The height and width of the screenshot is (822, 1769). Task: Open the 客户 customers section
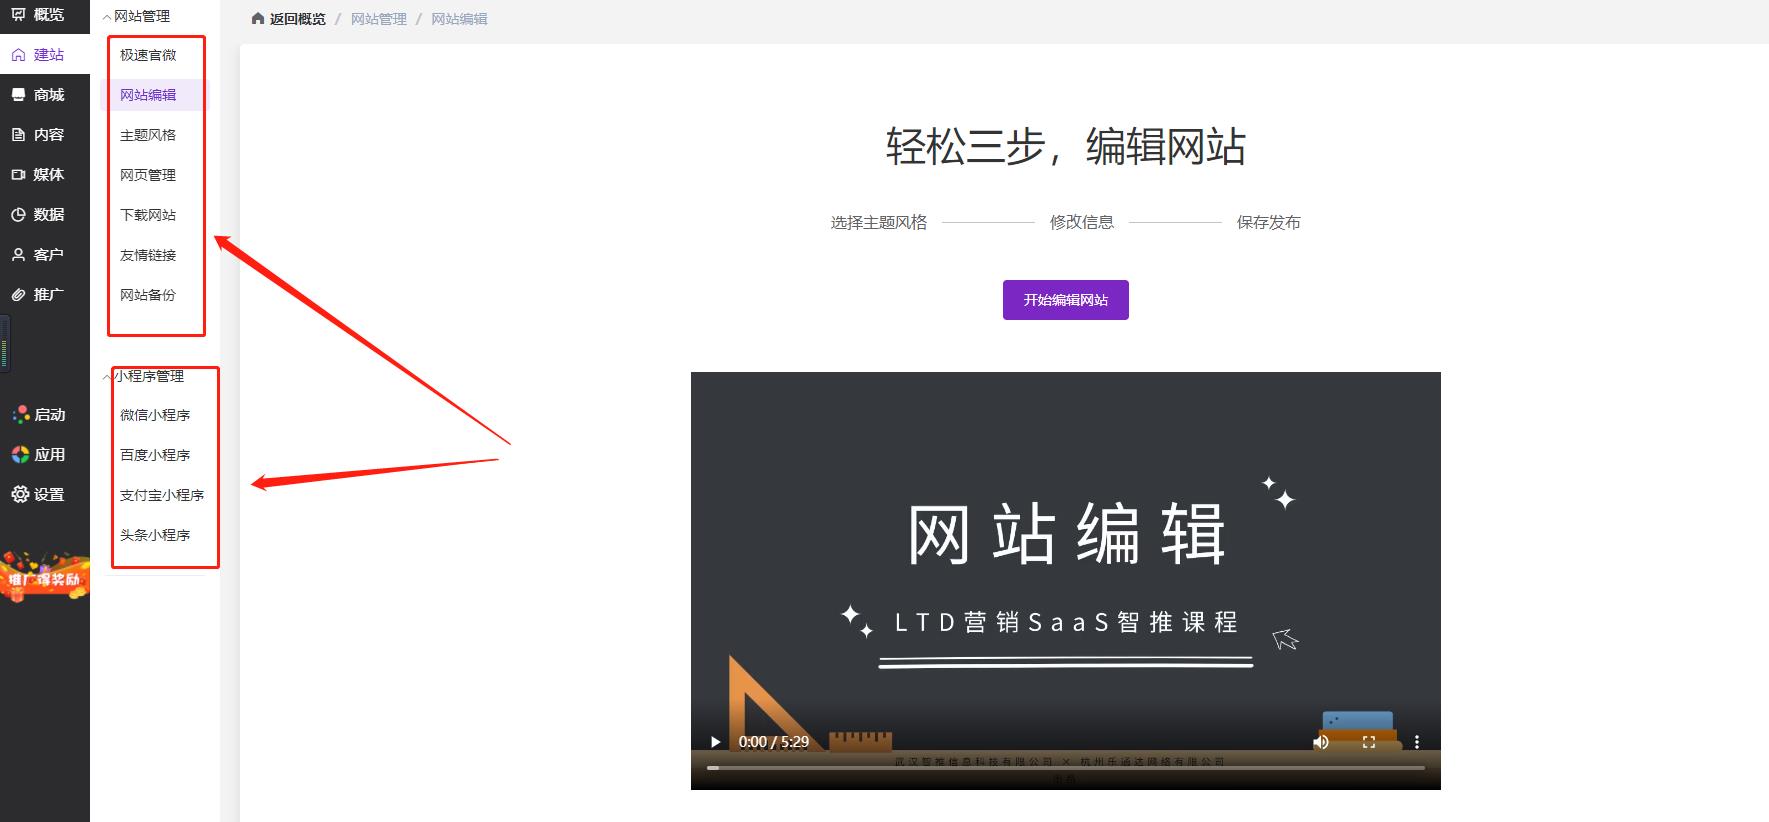38,255
